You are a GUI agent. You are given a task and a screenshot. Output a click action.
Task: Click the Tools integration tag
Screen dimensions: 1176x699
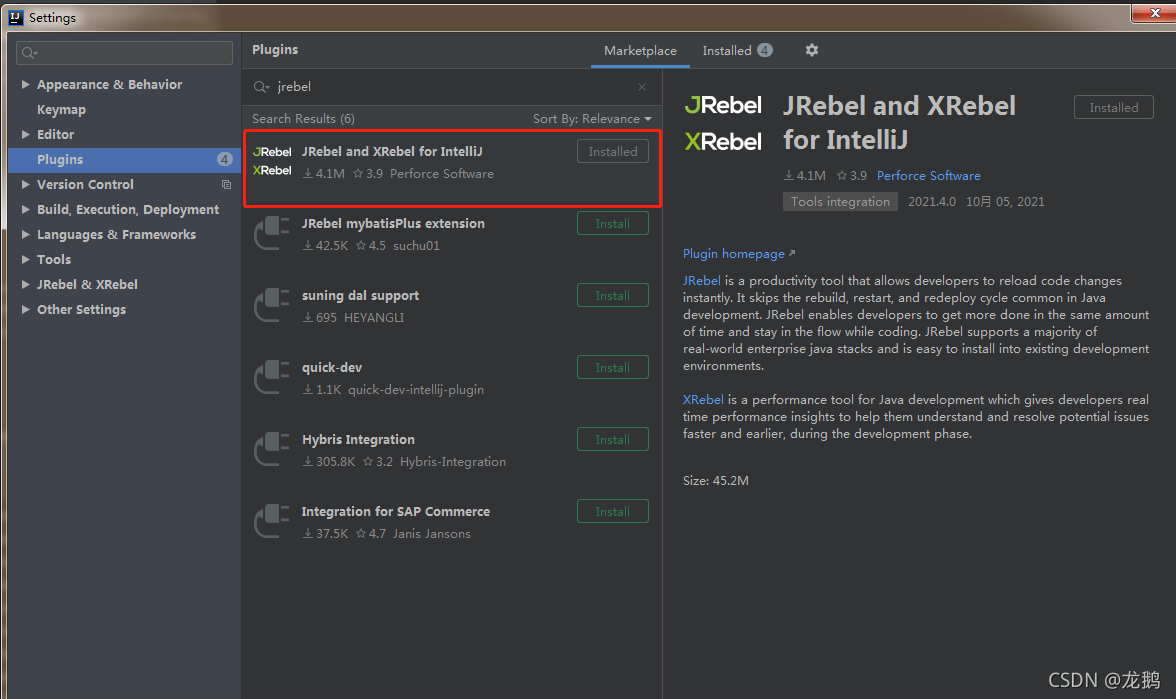click(x=840, y=202)
